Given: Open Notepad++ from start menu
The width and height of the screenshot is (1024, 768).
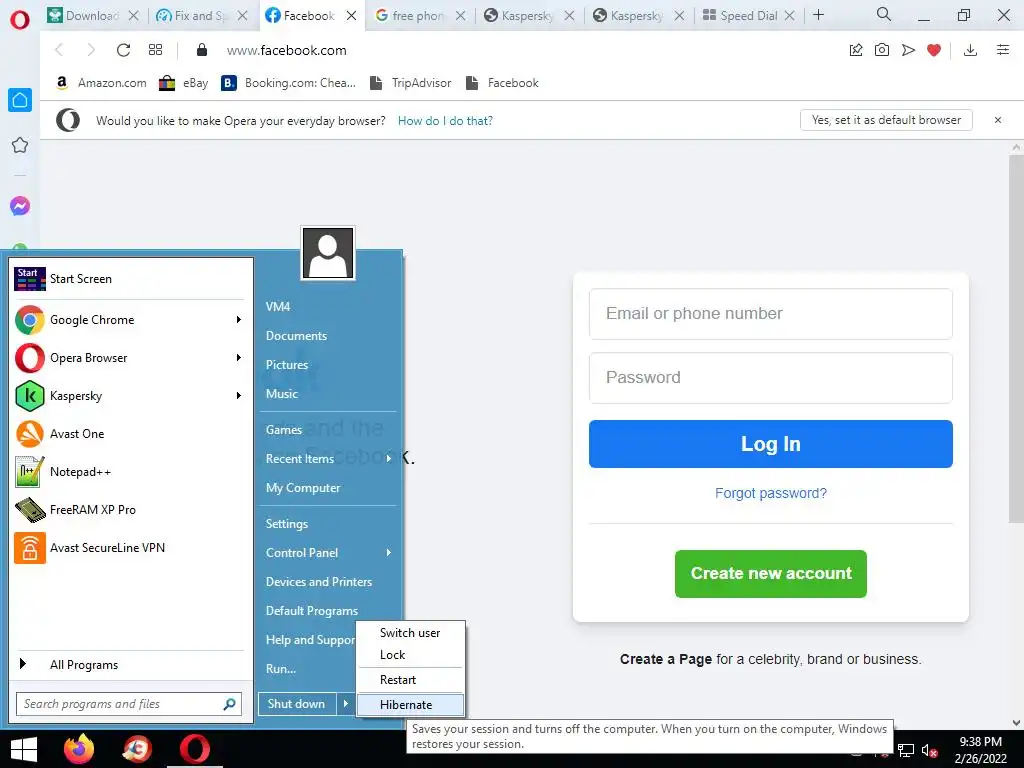Looking at the screenshot, I should [x=131, y=472].
